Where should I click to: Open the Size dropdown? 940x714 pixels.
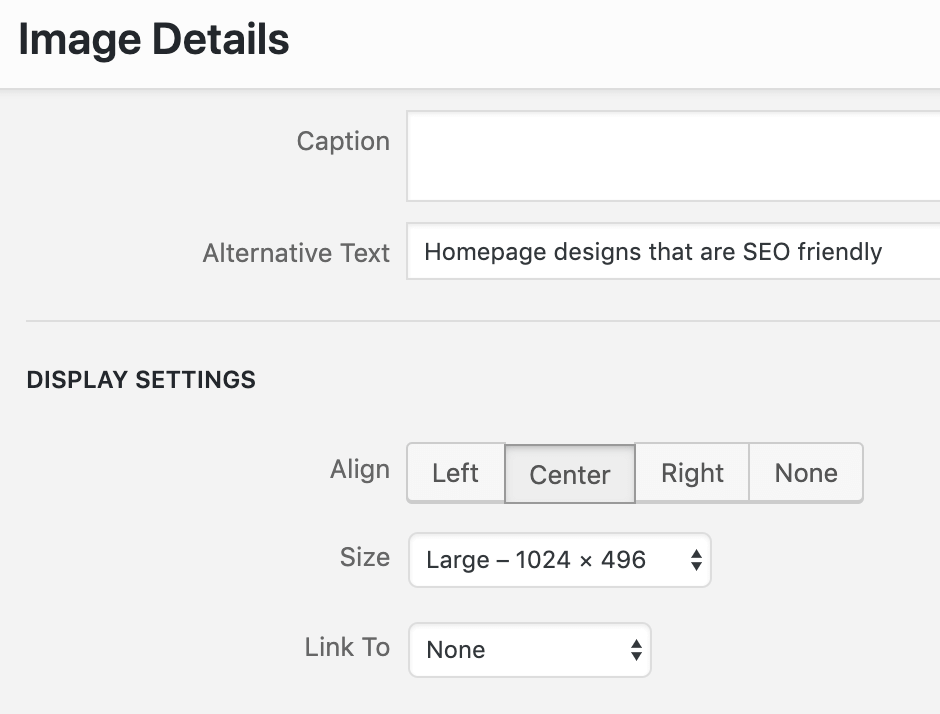pyautogui.click(x=559, y=560)
